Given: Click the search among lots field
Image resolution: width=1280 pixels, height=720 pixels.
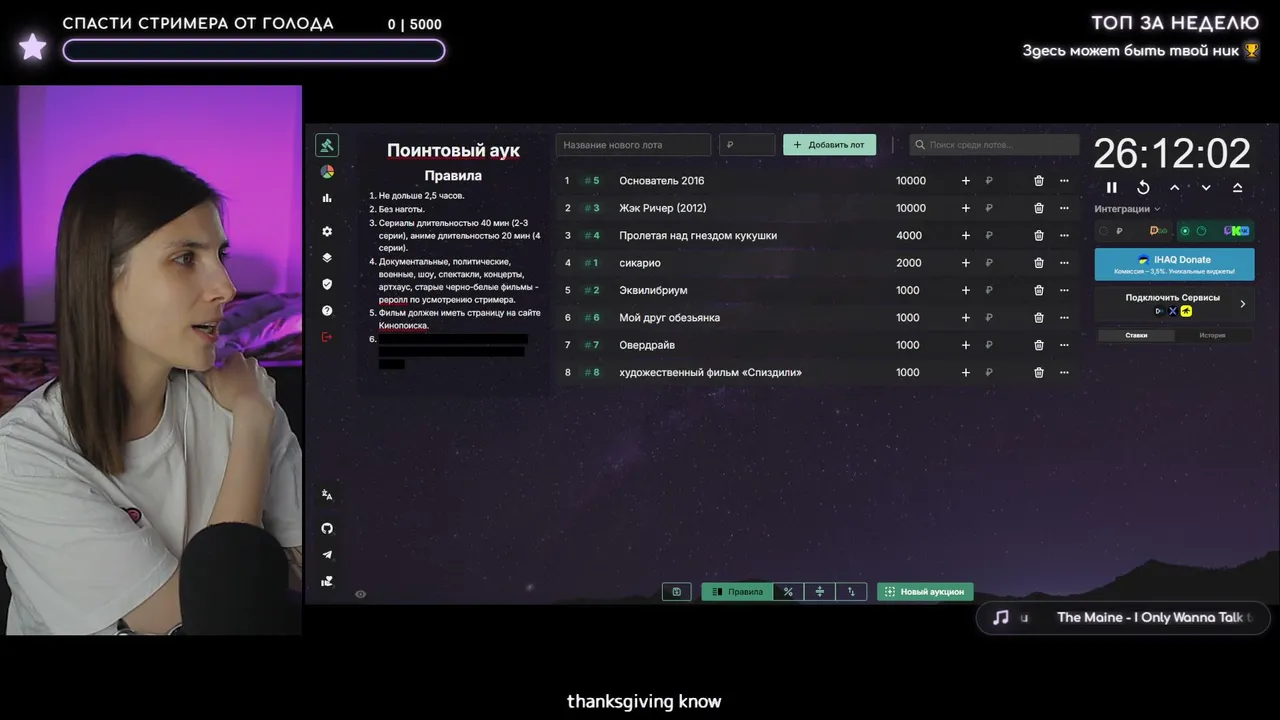Looking at the screenshot, I should pos(994,145).
